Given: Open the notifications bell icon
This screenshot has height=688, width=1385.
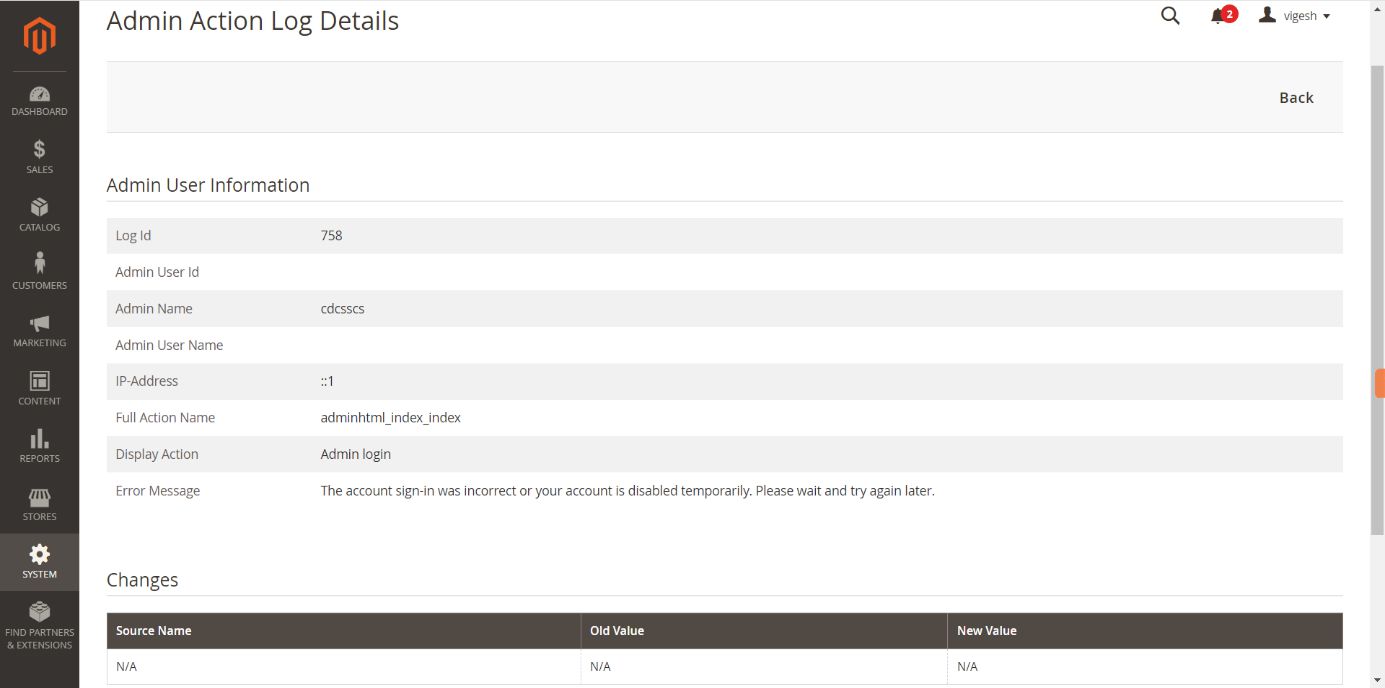Looking at the screenshot, I should coord(1219,16).
